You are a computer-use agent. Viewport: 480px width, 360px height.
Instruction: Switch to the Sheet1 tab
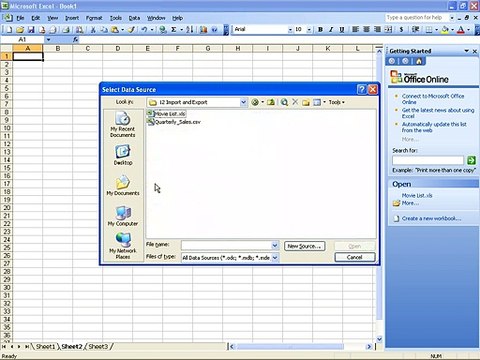(45, 347)
